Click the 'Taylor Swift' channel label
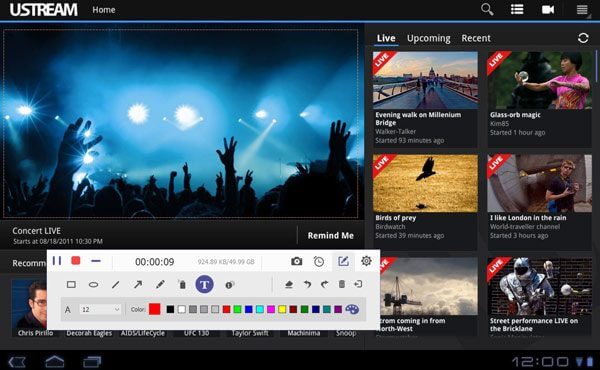Viewport: 600px width, 370px height. (250, 333)
